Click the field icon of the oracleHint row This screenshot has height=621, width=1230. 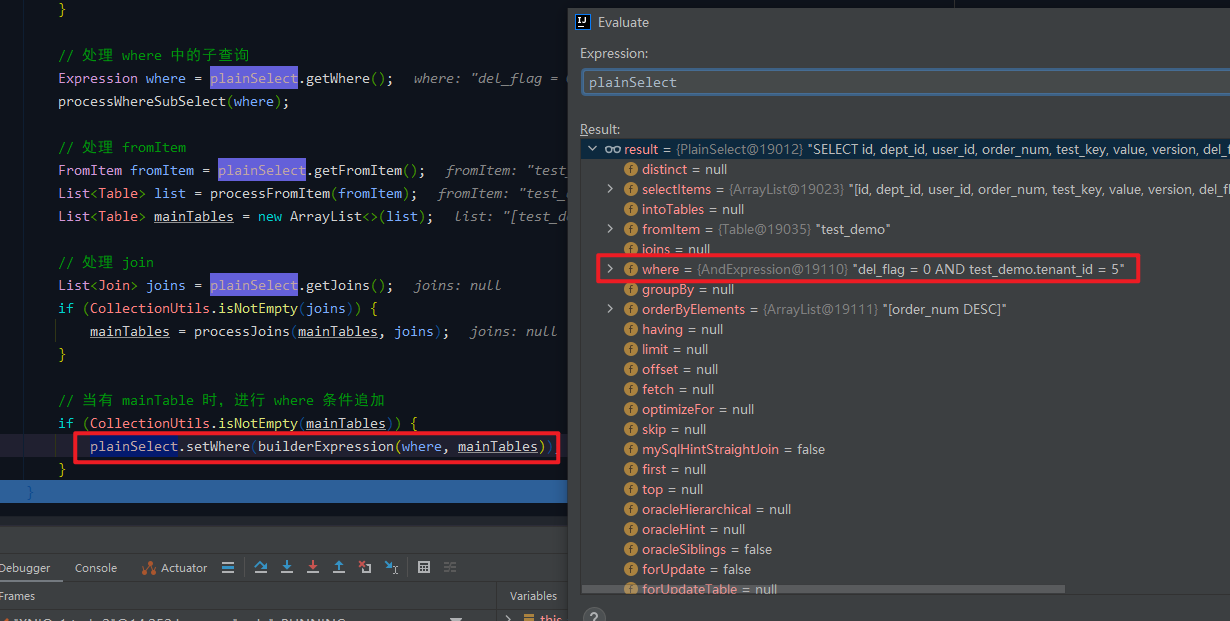pyautogui.click(x=631, y=529)
